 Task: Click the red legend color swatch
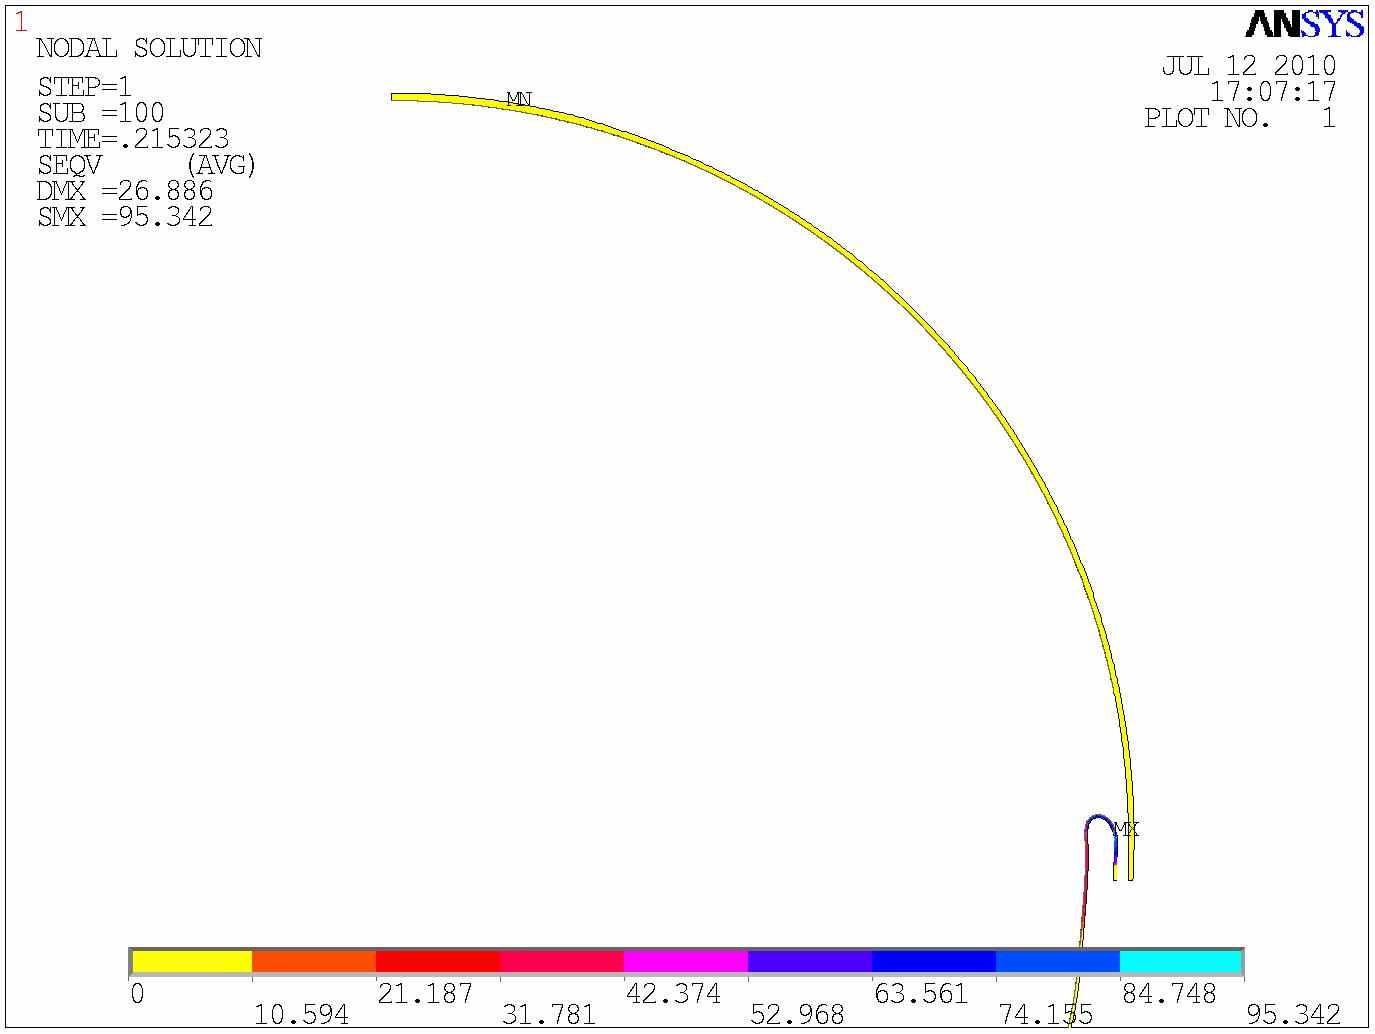[438, 961]
